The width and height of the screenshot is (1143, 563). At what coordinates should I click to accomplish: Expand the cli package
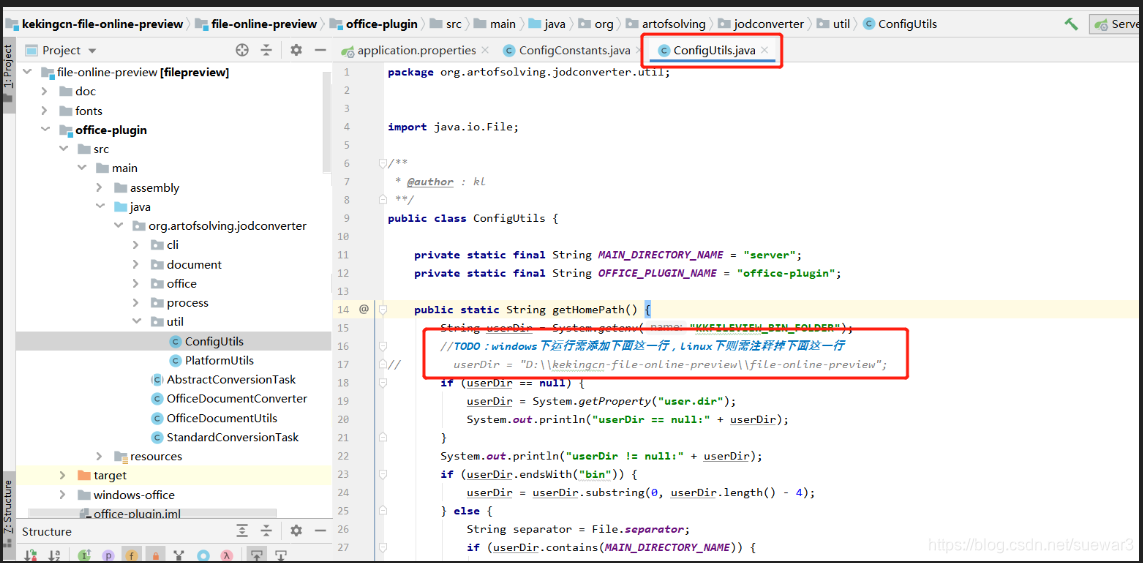click(x=136, y=245)
